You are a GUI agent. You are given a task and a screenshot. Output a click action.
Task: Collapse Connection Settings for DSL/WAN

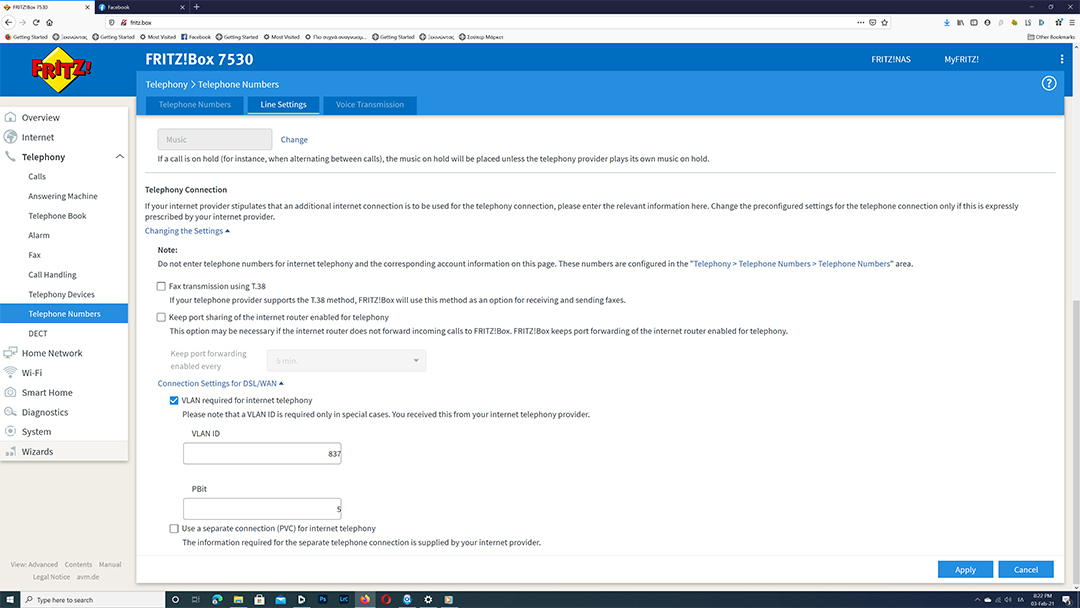[x=220, y=383]
